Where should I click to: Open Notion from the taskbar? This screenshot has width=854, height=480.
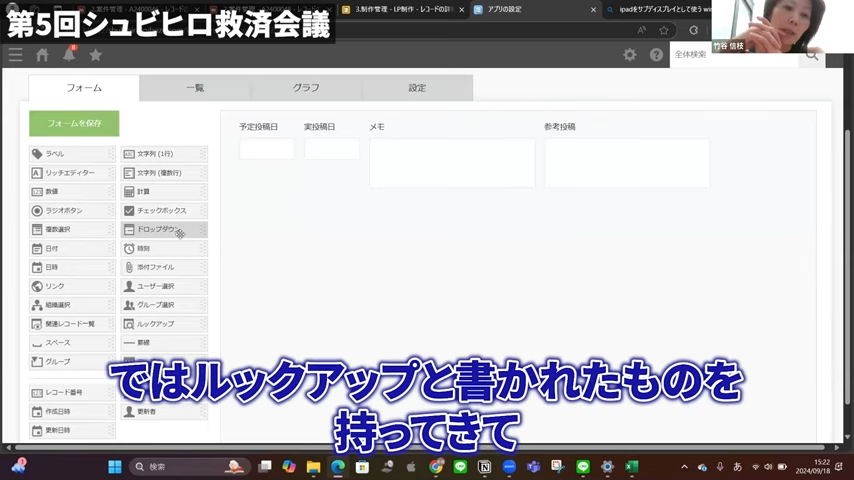click(484, 467)
